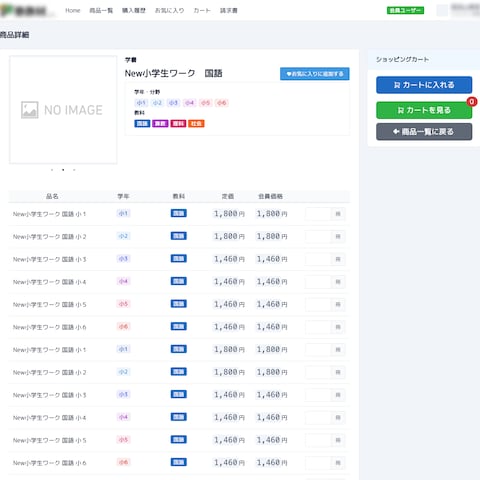
Task: Select the red 理科 subject tag
Action: 178,124
